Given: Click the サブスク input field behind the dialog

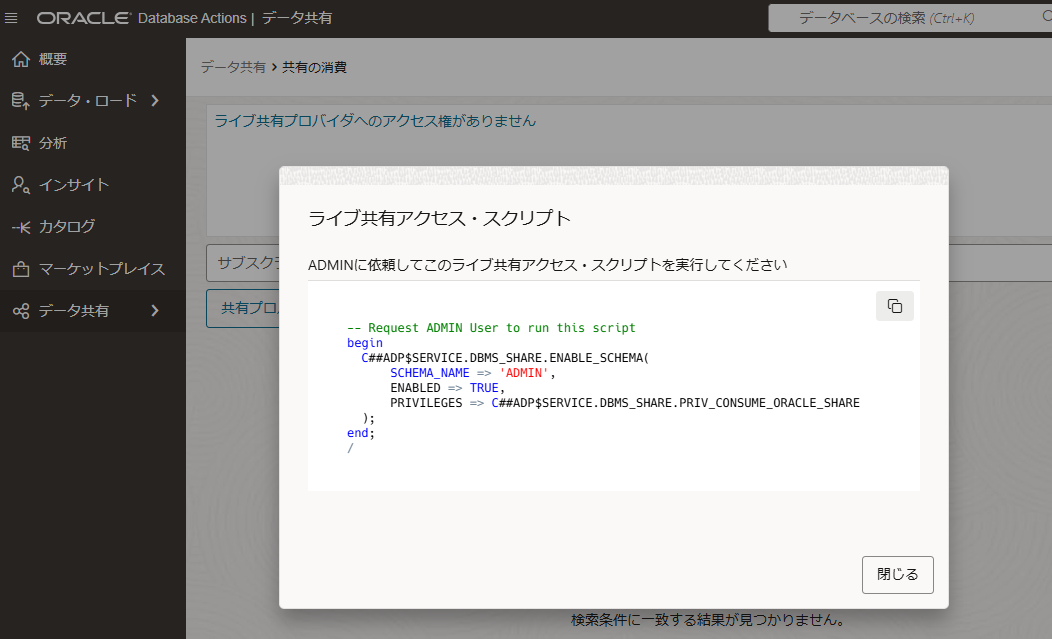Looking at the screenshot, I should pos(242,264).
